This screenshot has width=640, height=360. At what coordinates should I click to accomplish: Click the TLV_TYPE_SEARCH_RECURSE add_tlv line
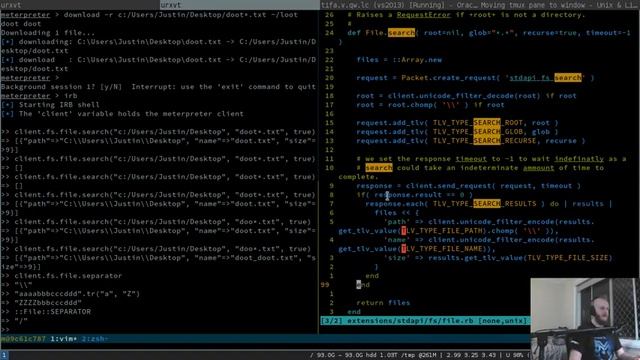(x=471, y=140)
